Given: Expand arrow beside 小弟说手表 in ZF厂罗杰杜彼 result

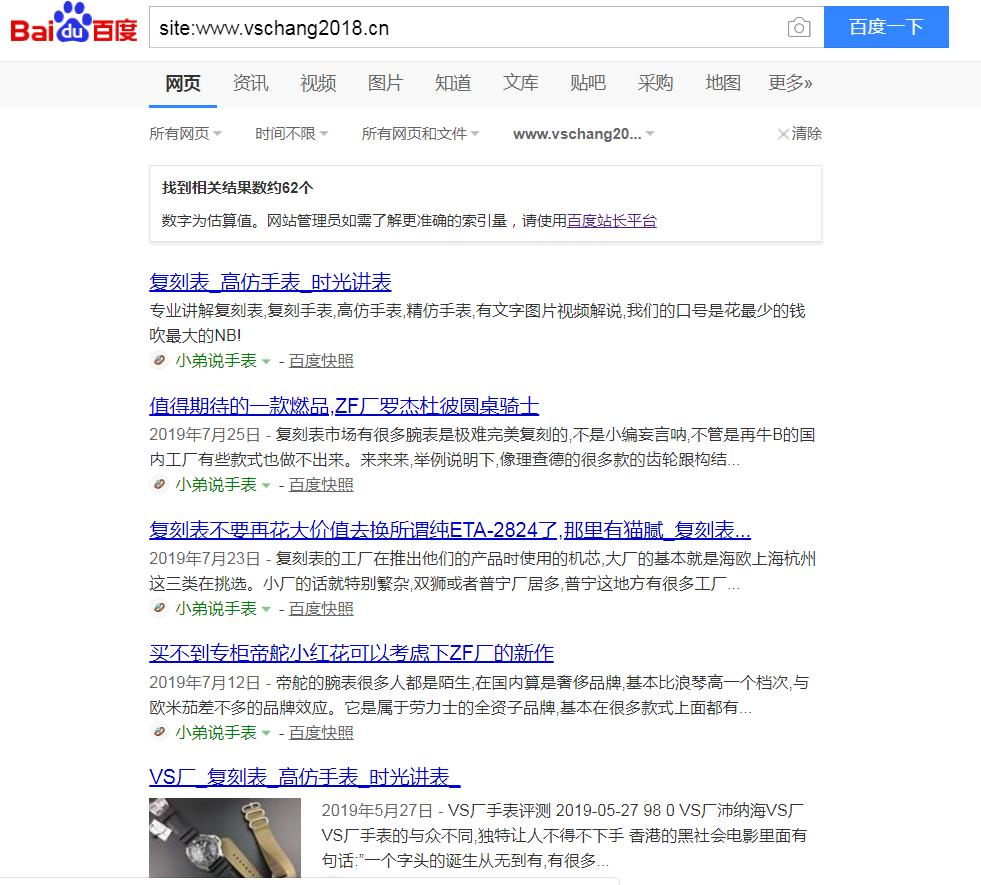Looking at the screenshot, I should [266, 485].
